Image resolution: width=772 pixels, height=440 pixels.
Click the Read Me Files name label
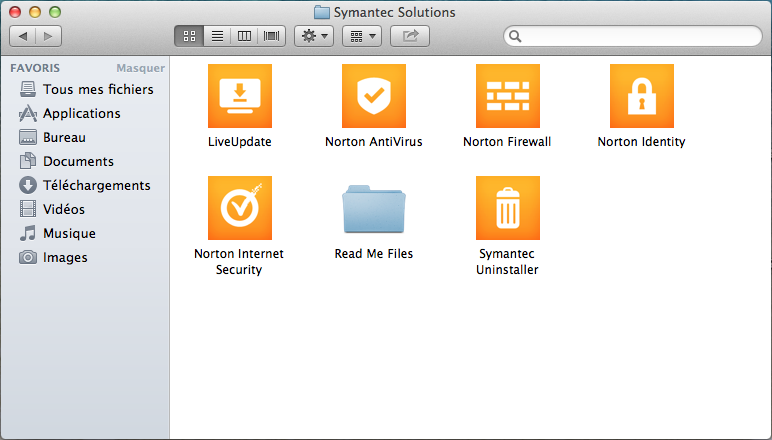point(374,253)
